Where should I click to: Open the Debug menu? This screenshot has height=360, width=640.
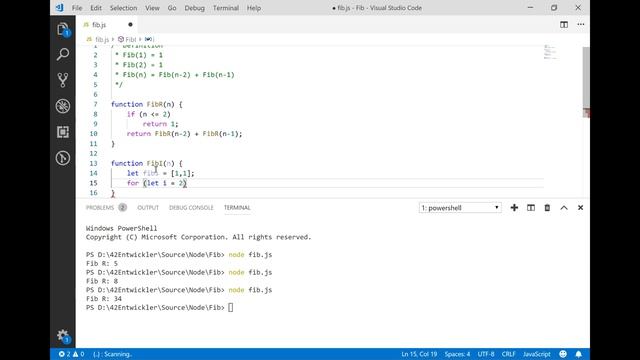(194, 8)
